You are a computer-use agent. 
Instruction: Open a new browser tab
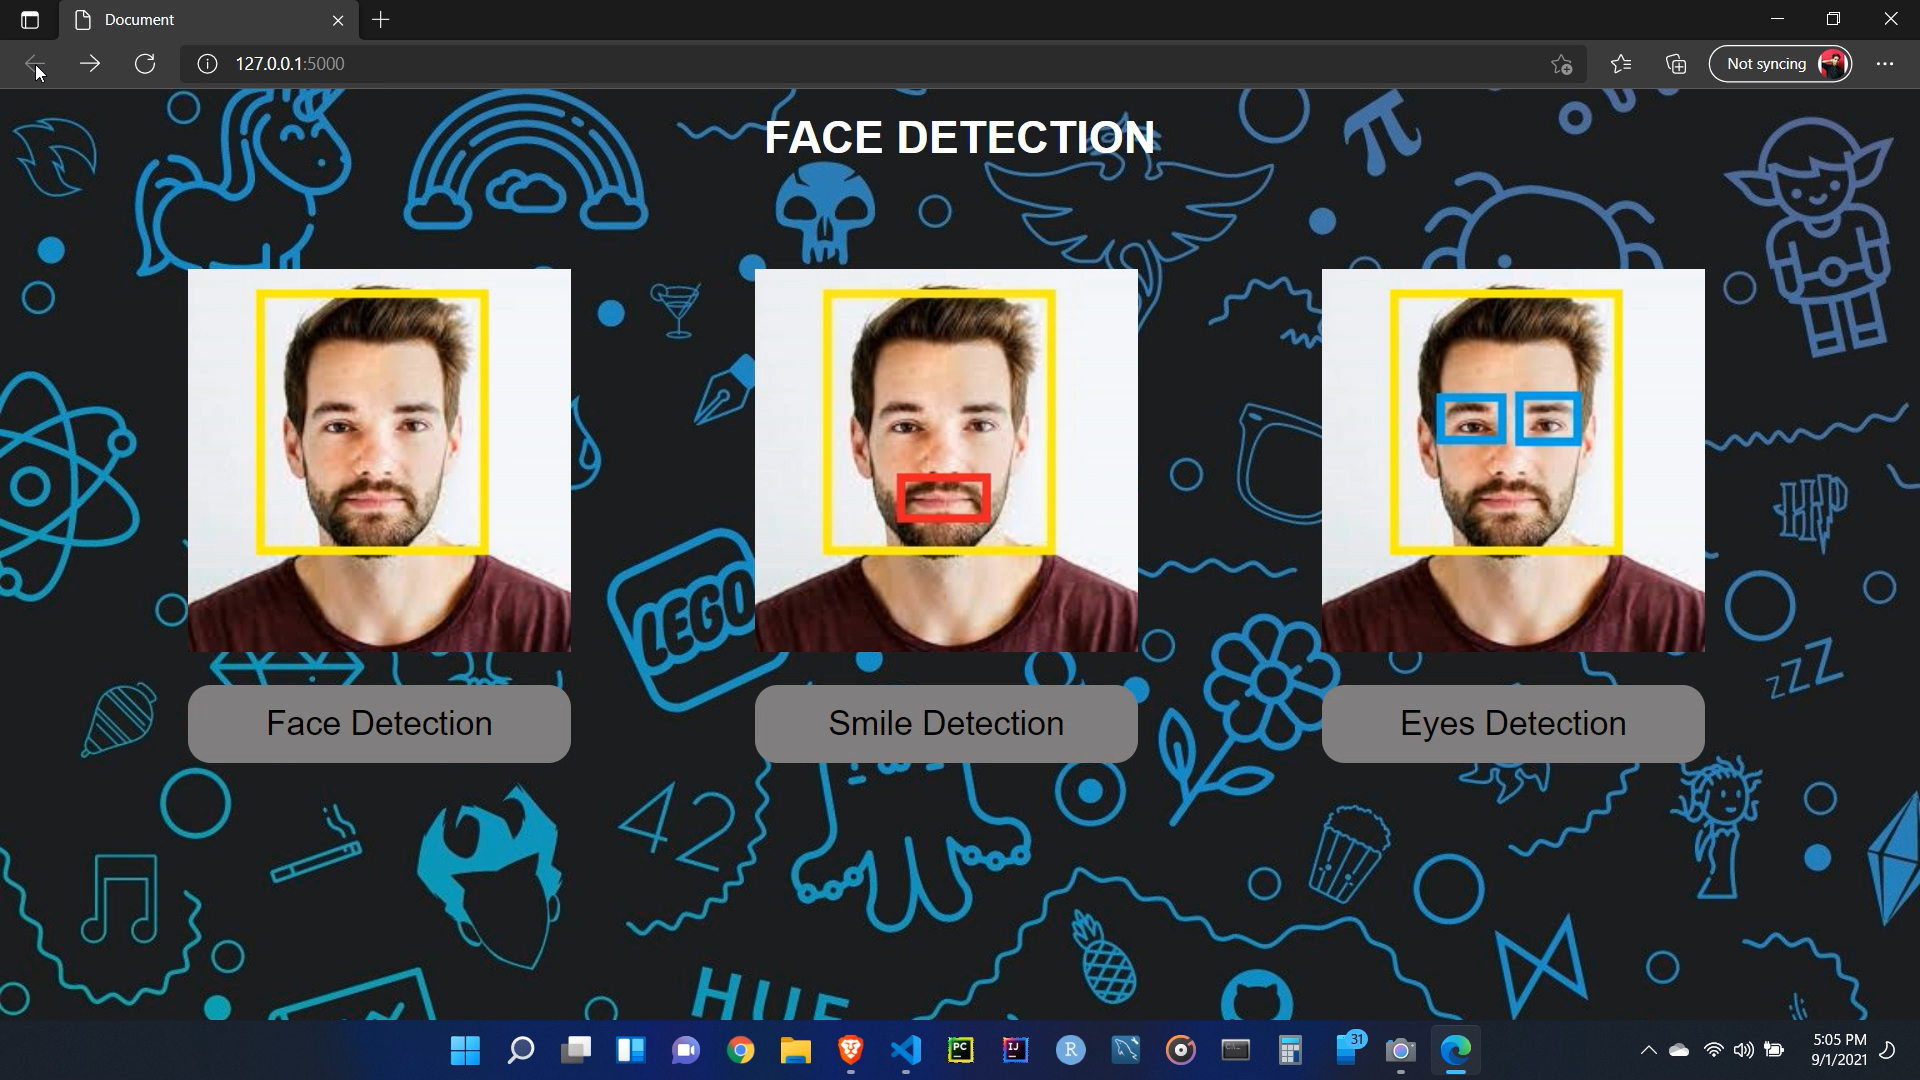381,20
